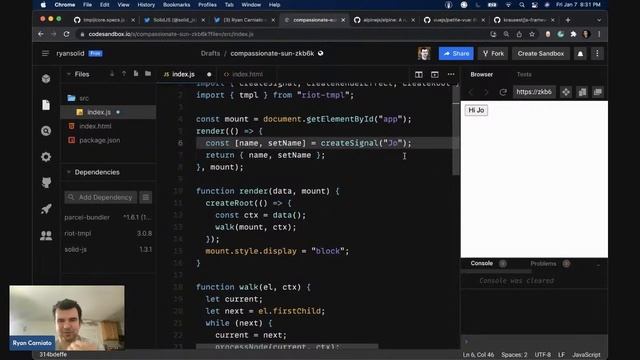The image size is (640, 360).
Task: Click the preview URL field
Action: pos(534,92)
